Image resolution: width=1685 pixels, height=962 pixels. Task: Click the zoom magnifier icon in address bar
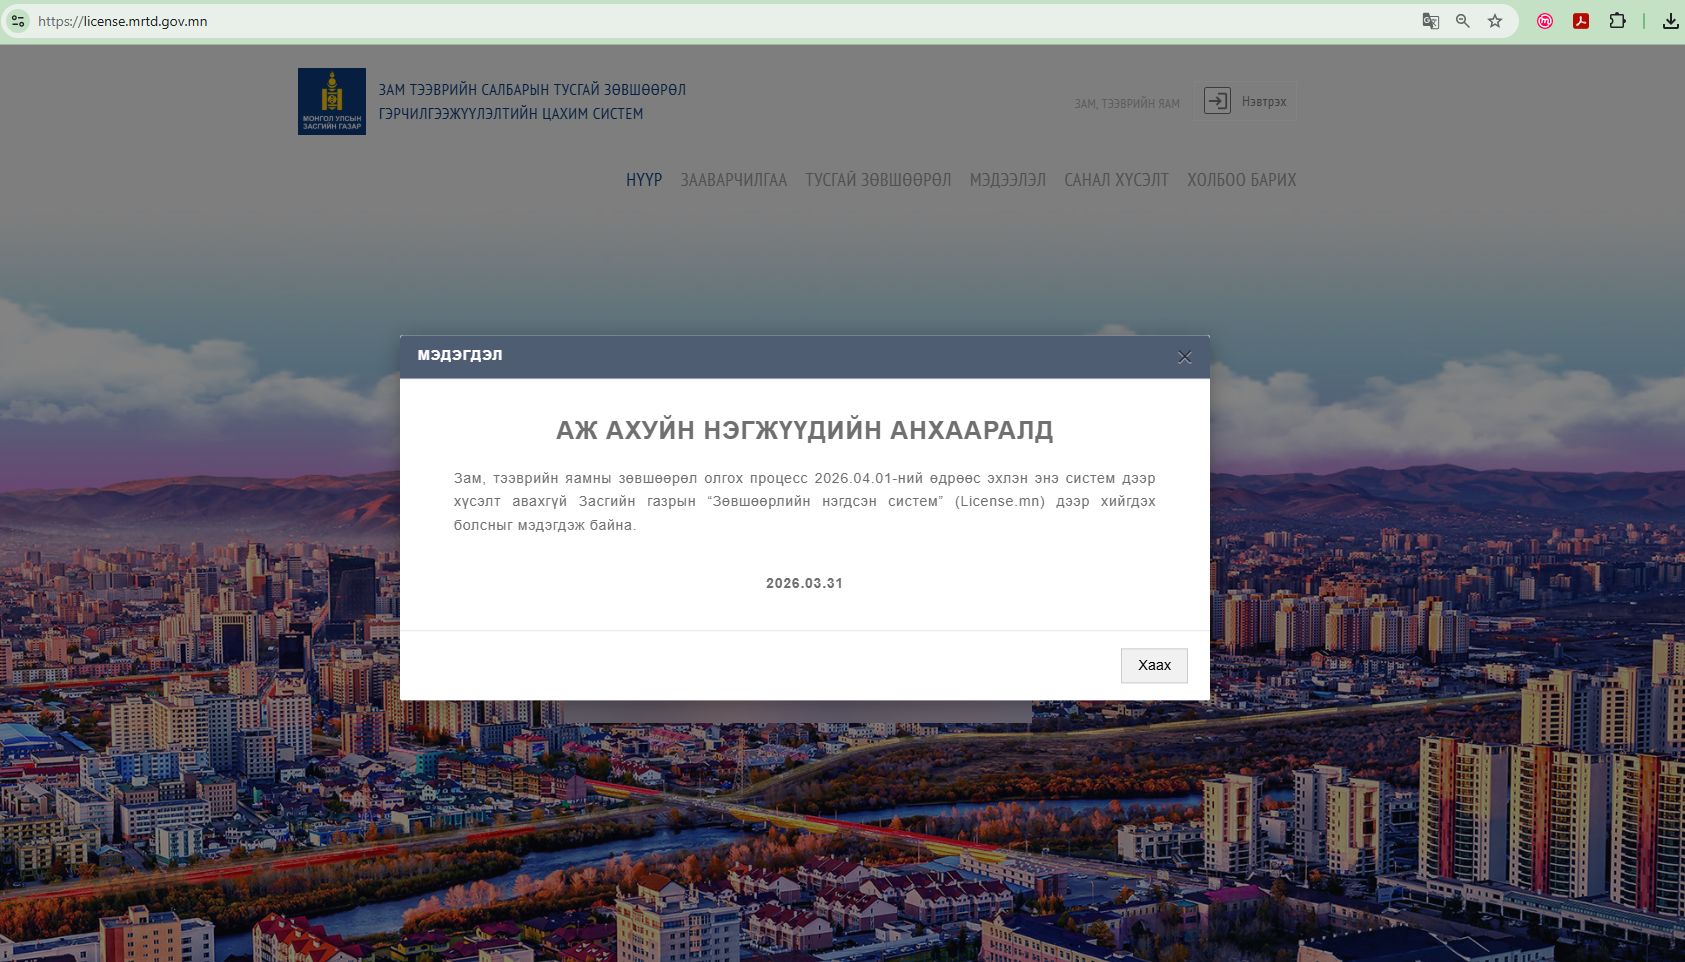point(1462,21)
